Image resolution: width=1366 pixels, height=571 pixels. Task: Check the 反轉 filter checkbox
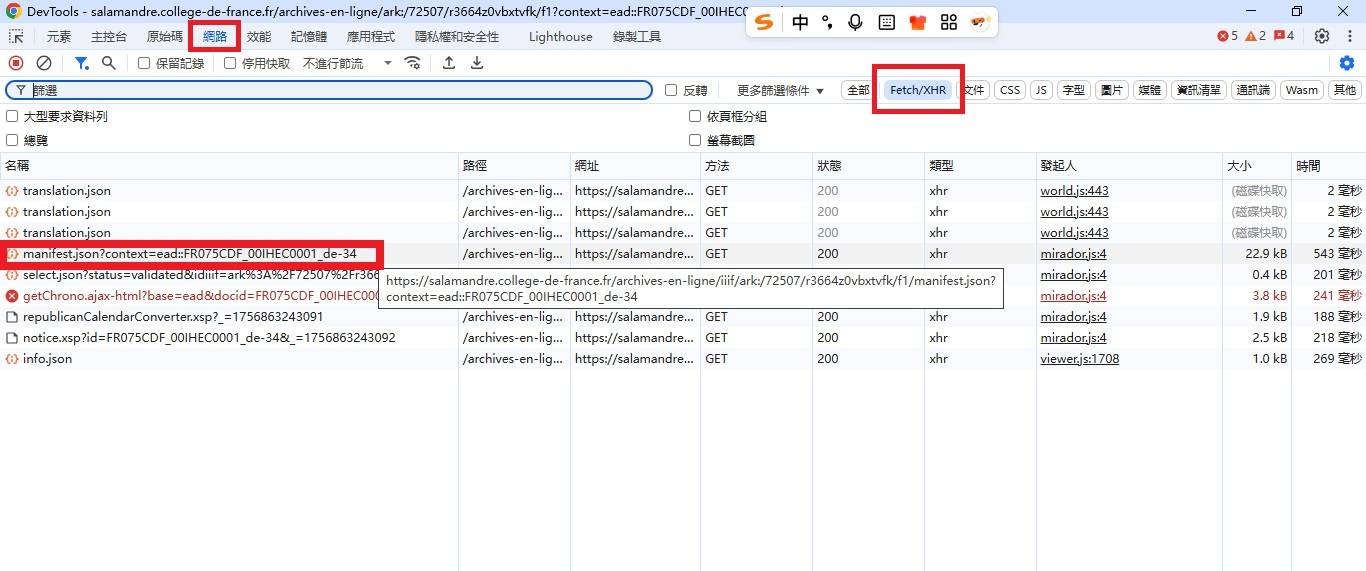coord(671,90)
